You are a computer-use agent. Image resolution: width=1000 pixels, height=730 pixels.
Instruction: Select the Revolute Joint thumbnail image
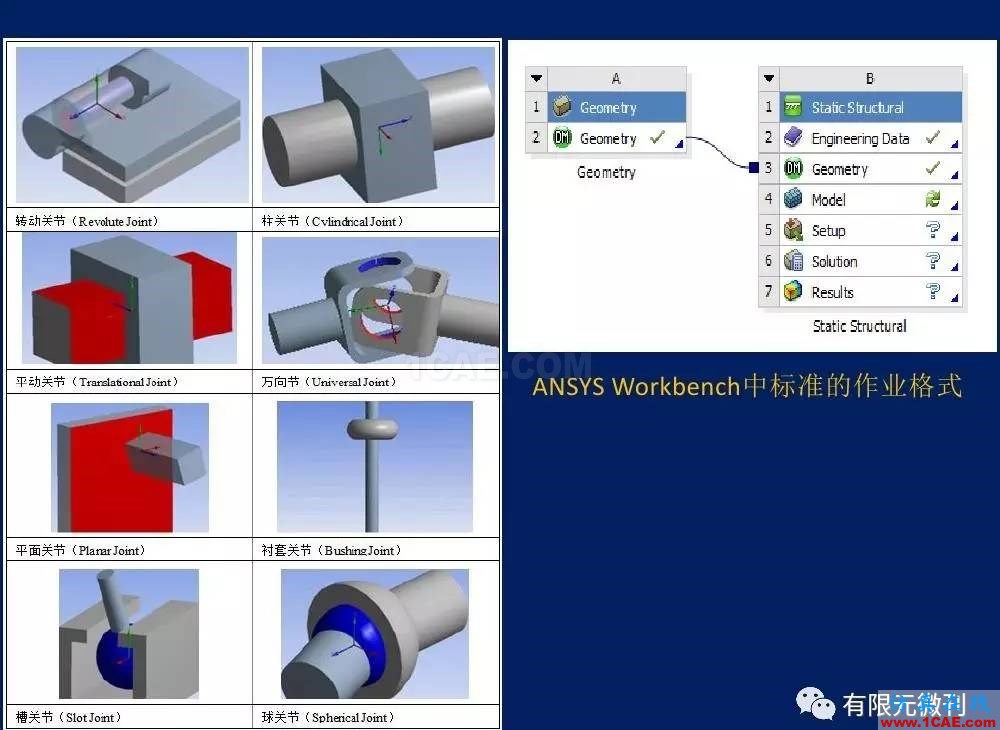(x=132, y=125)
